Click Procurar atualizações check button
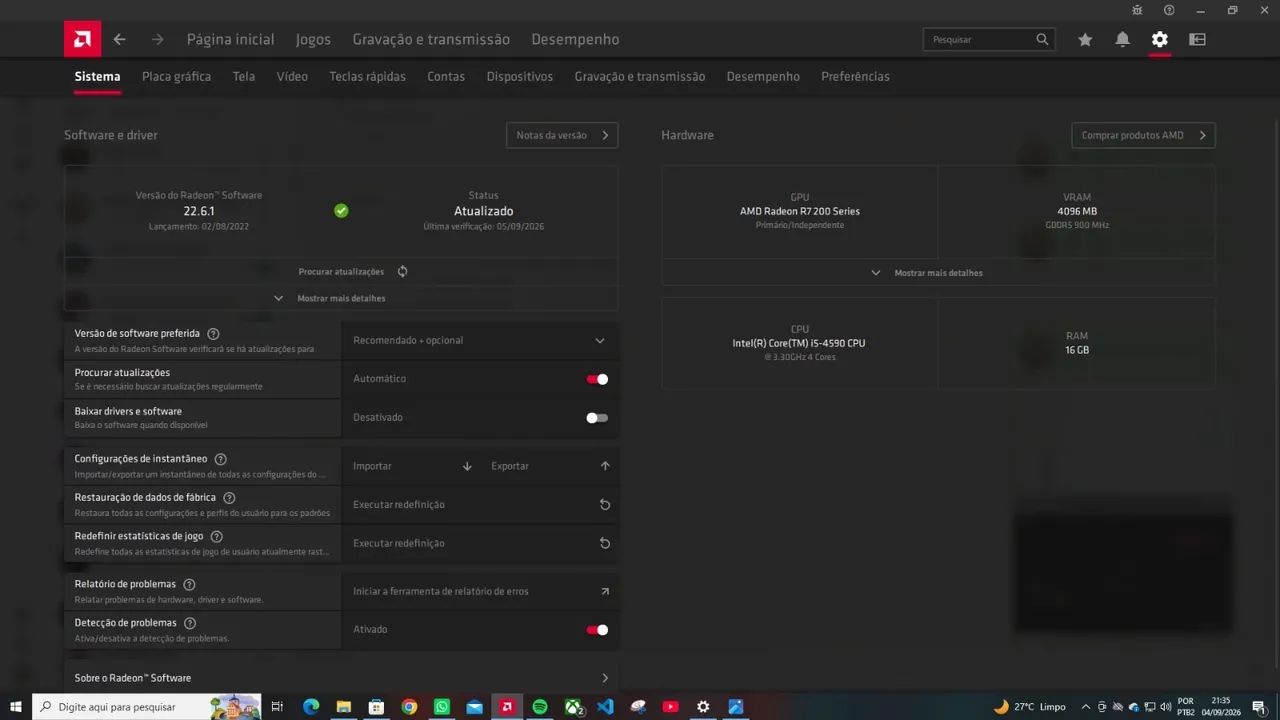The width and height of the screenshot is (1280, 720). [x=341, y=271]
